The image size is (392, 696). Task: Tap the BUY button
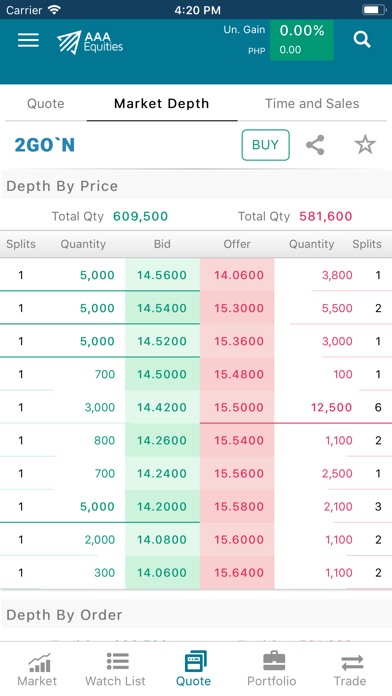[x=265, y=145]
